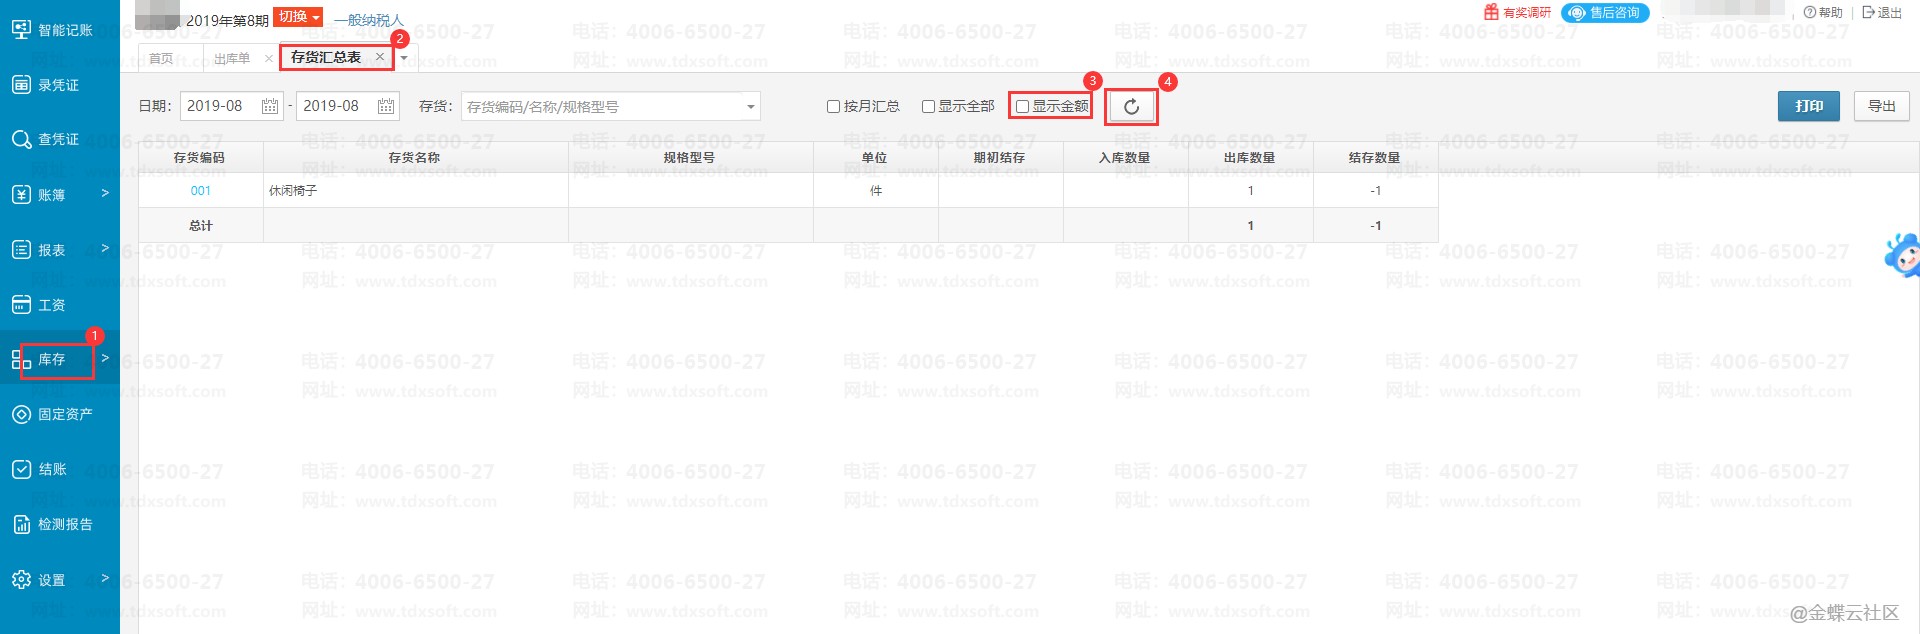Click the 规格型号 column header
The image size is (1920, 634).
point(690,157)
